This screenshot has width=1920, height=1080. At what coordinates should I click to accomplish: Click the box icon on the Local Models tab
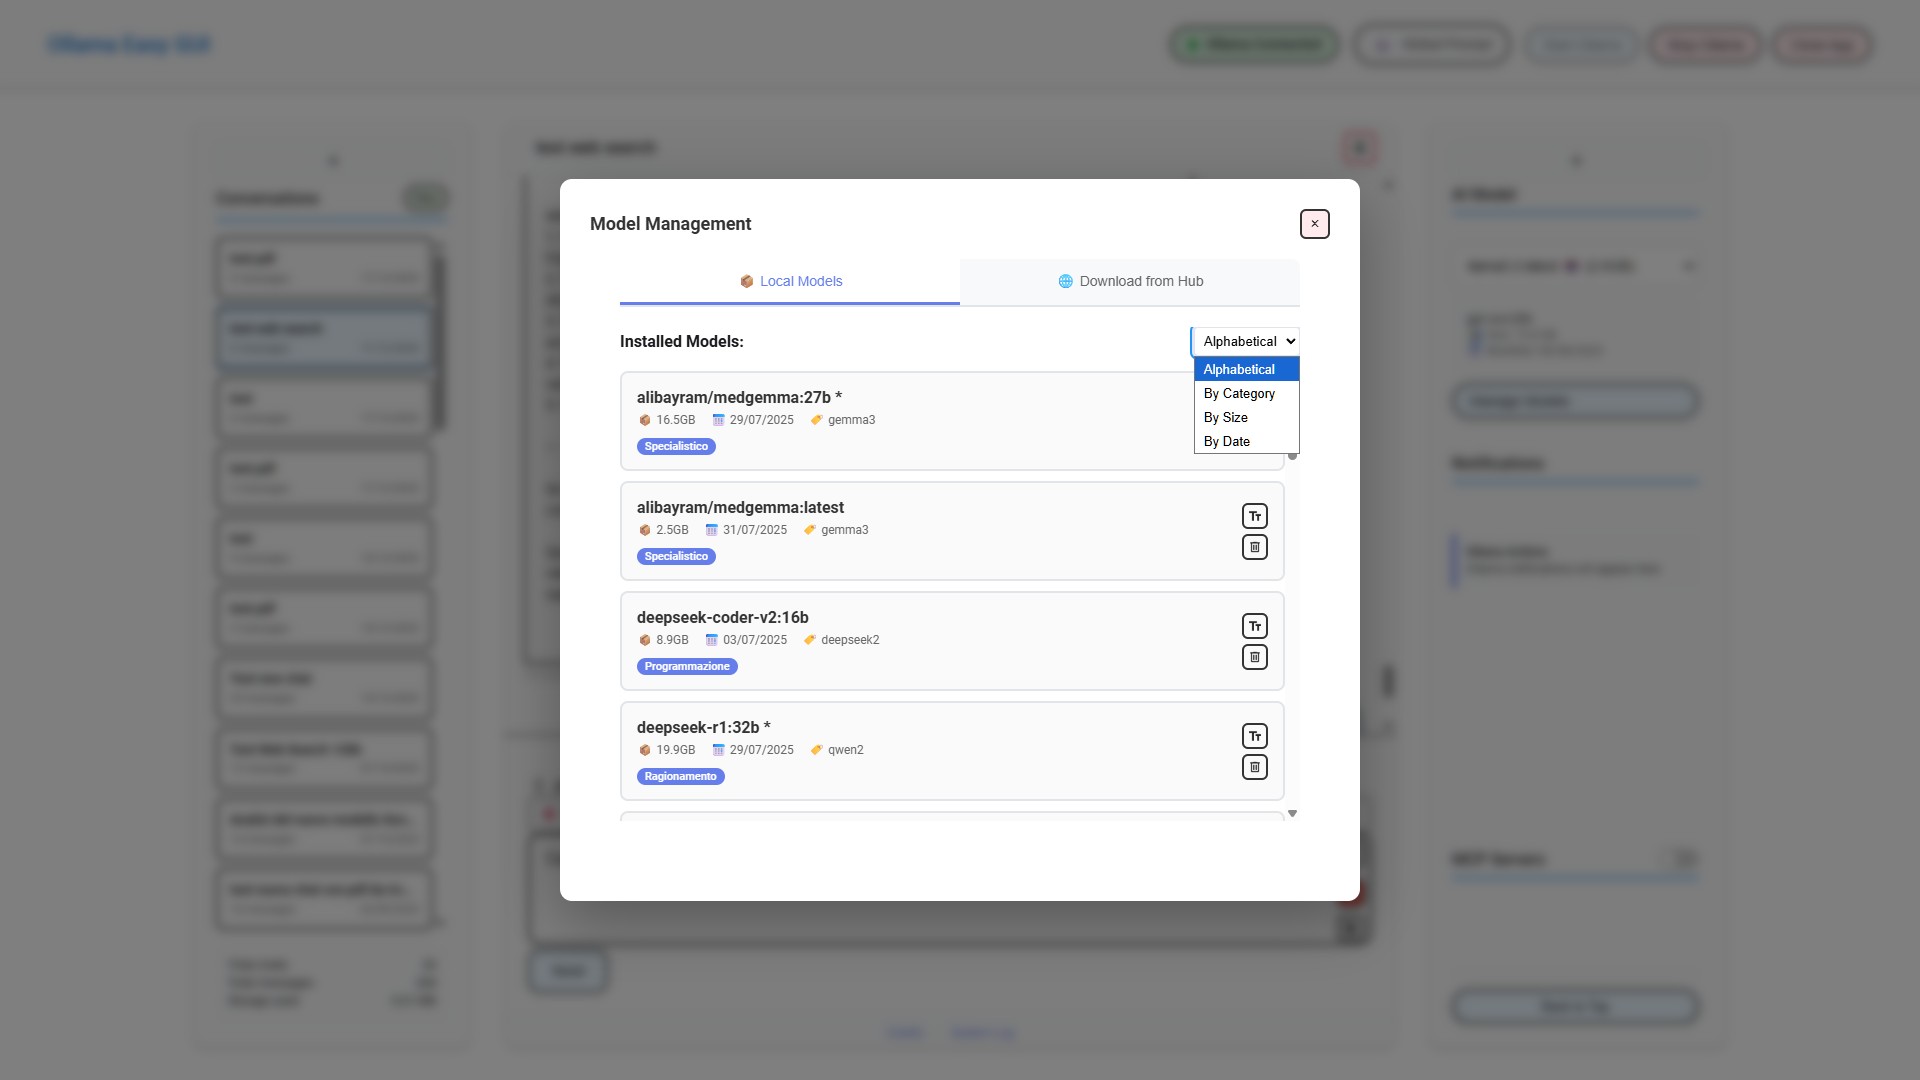(746, 281)
